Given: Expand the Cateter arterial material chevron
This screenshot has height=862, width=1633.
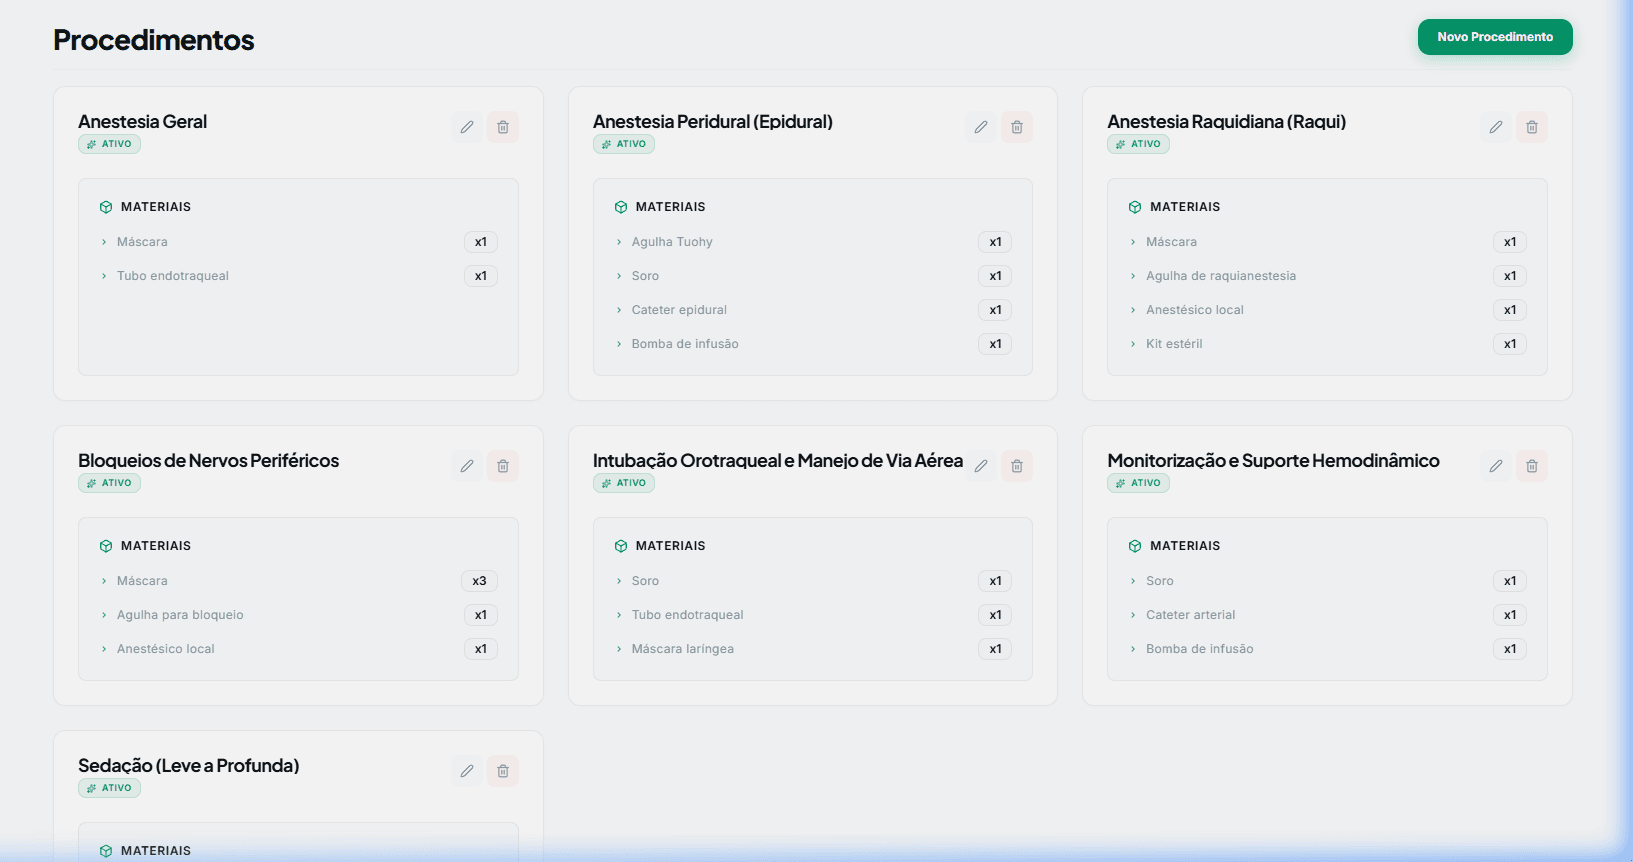Looking at the screenshot, I should [1133, 615].
